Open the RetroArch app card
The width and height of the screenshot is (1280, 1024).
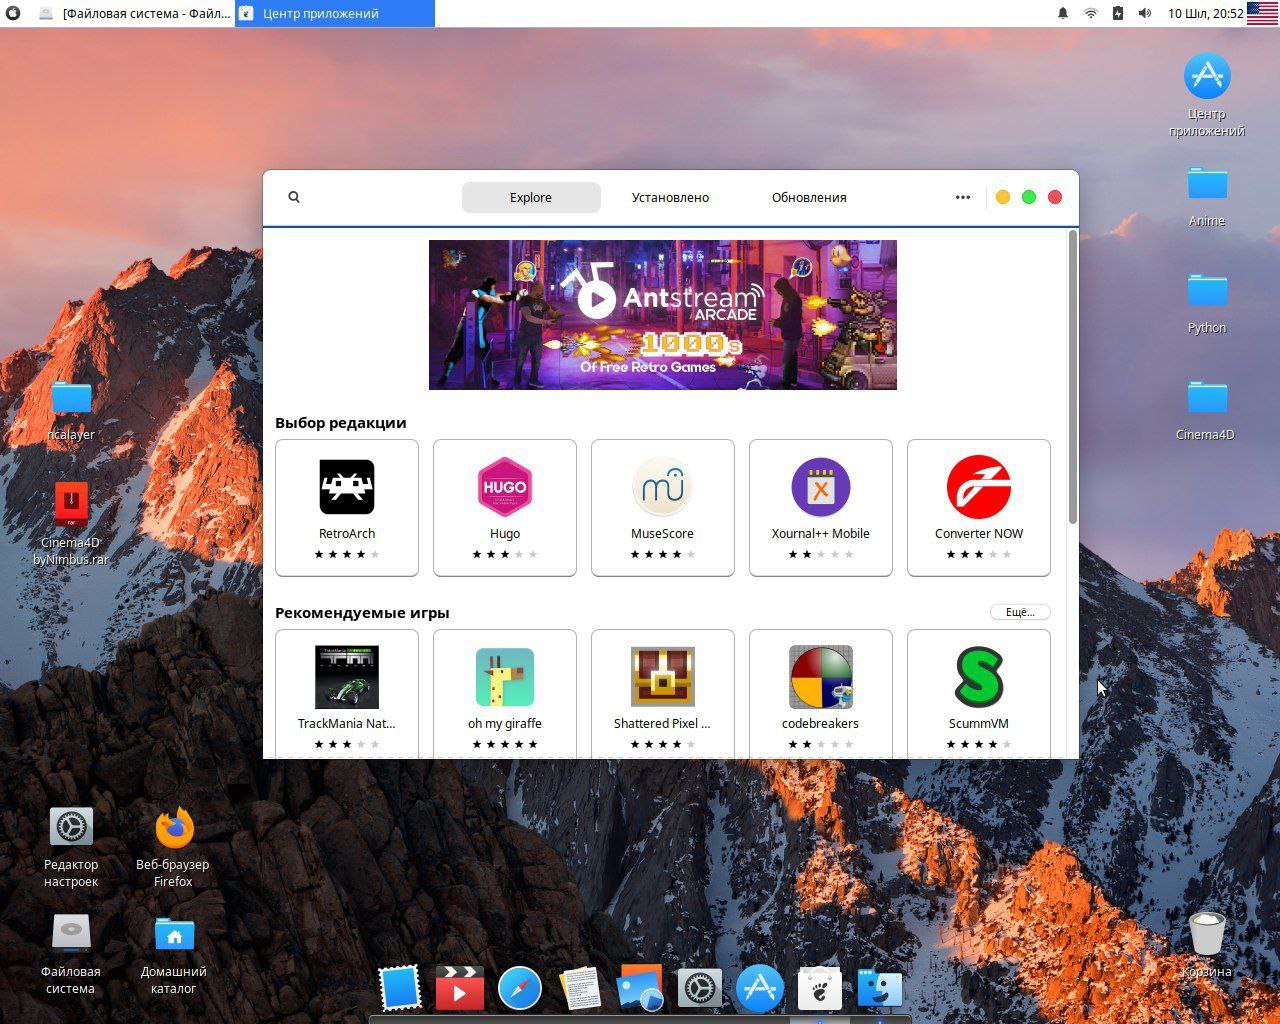(347, 508)
